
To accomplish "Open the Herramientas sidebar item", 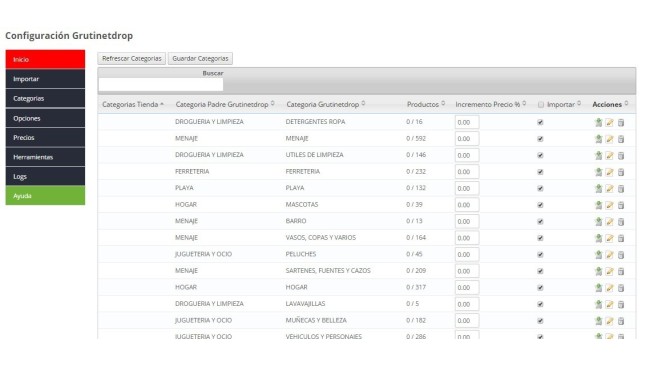I will pyautogui.click(x=45, y=157).
